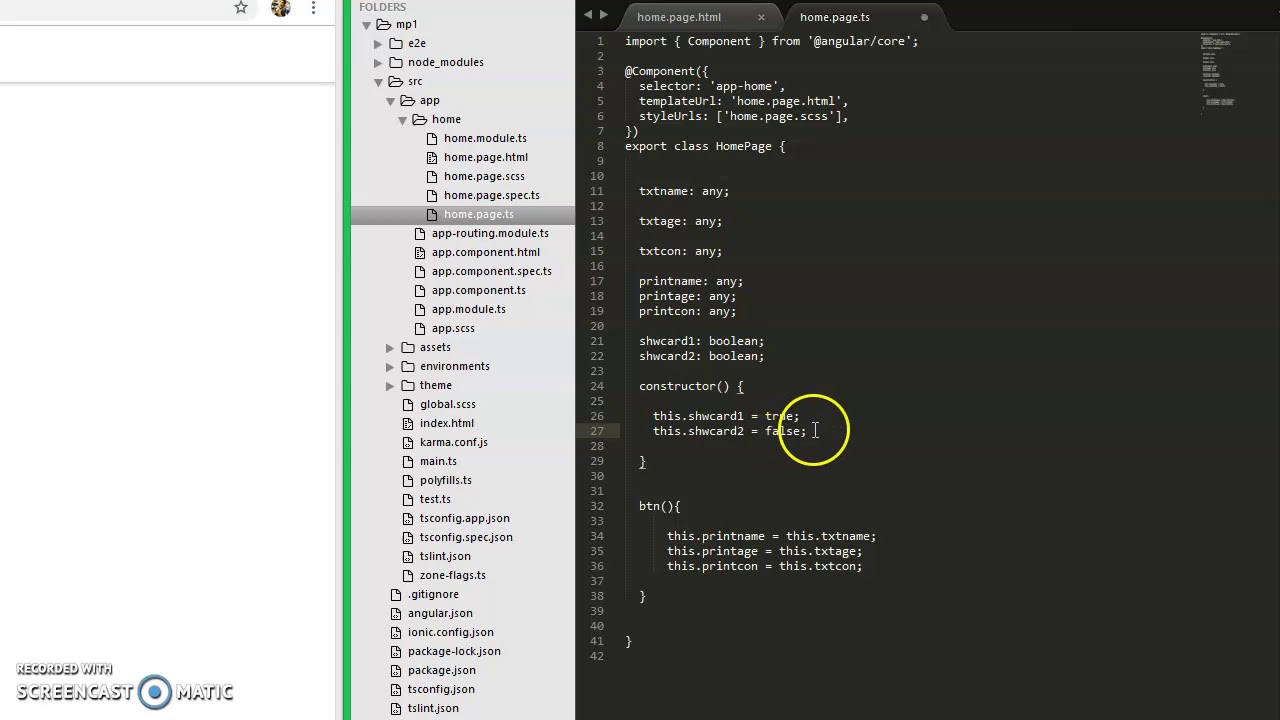Image resolution: width=1280 pixels, height=720 pixels.
Task: Expand the environments folder arrow
Action: 390,366
